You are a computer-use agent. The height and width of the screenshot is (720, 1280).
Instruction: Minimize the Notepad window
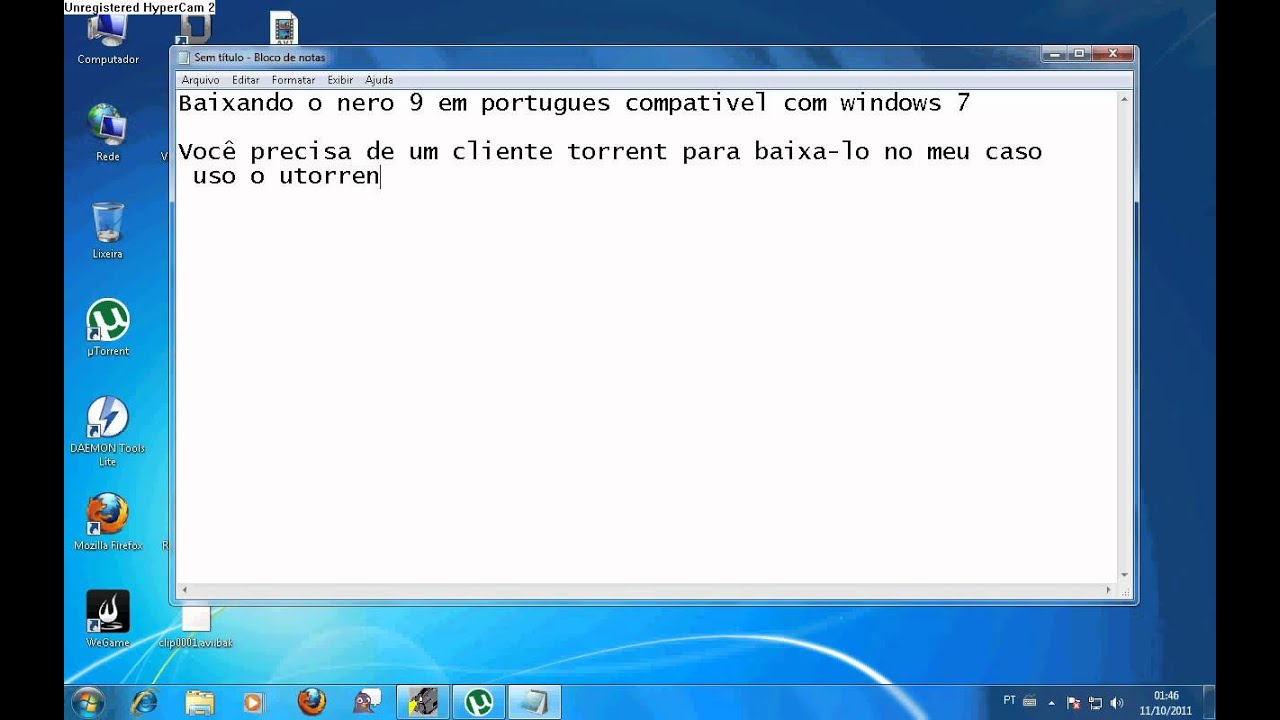[x=1055, y=53]
